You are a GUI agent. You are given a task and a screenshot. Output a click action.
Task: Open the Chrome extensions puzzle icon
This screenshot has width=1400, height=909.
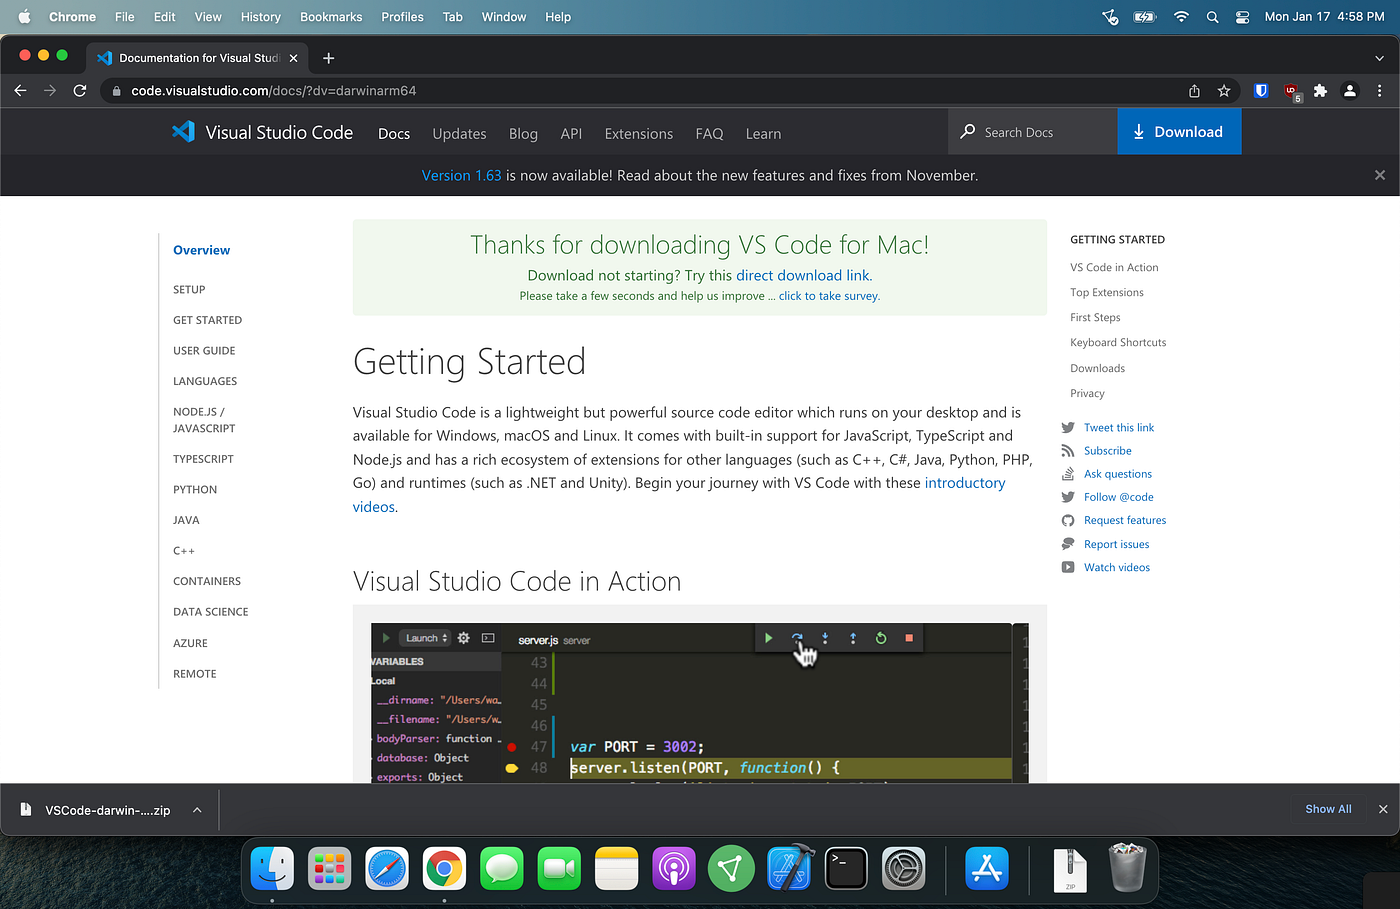click(x=1320, y=90)
